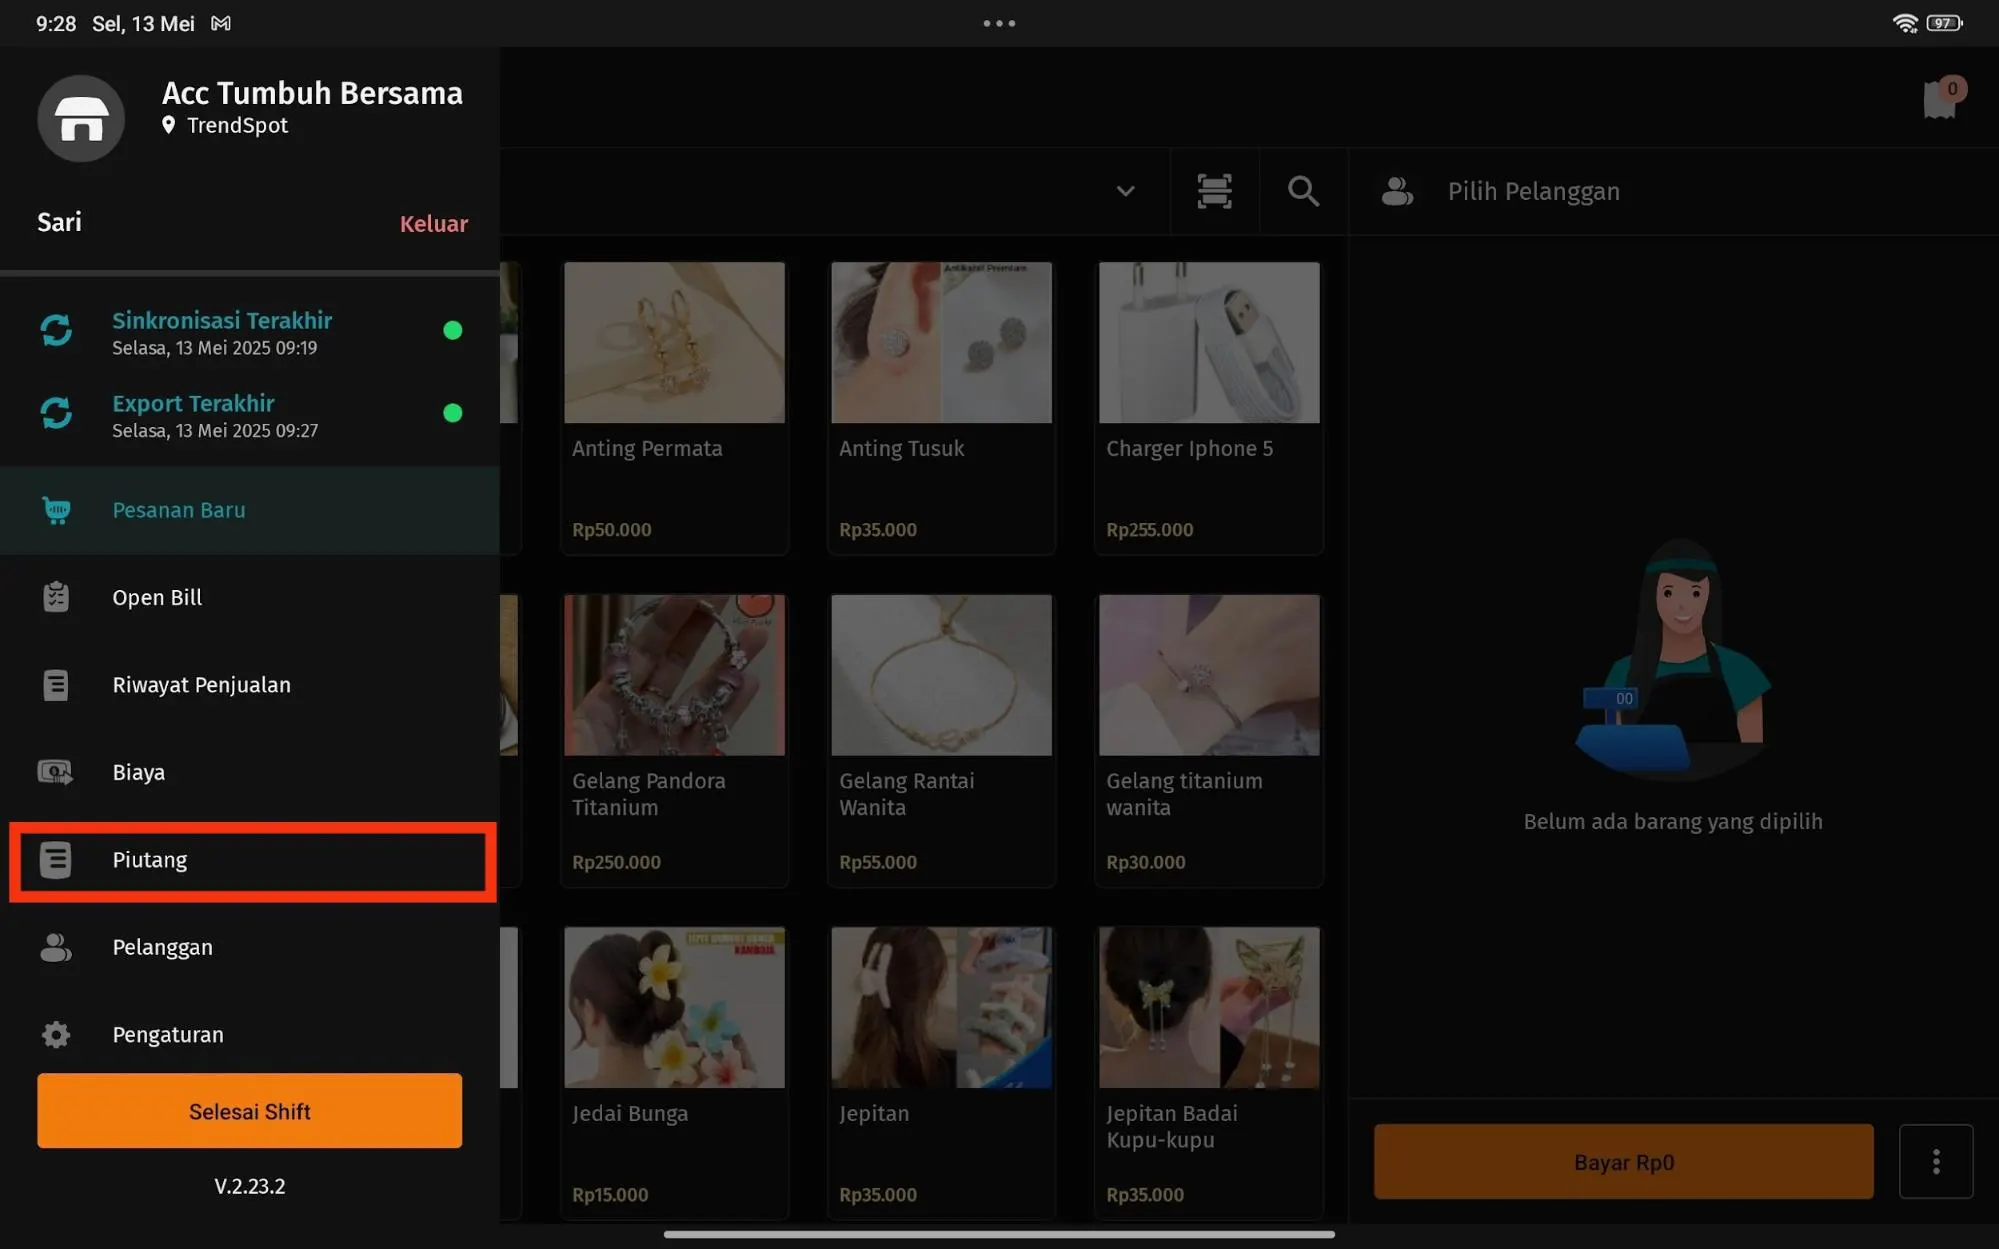The height and width of the screenshot is (1249, 1999).
Task: Select Pesanan Baru menu item
Action: (x=250, y=510)
